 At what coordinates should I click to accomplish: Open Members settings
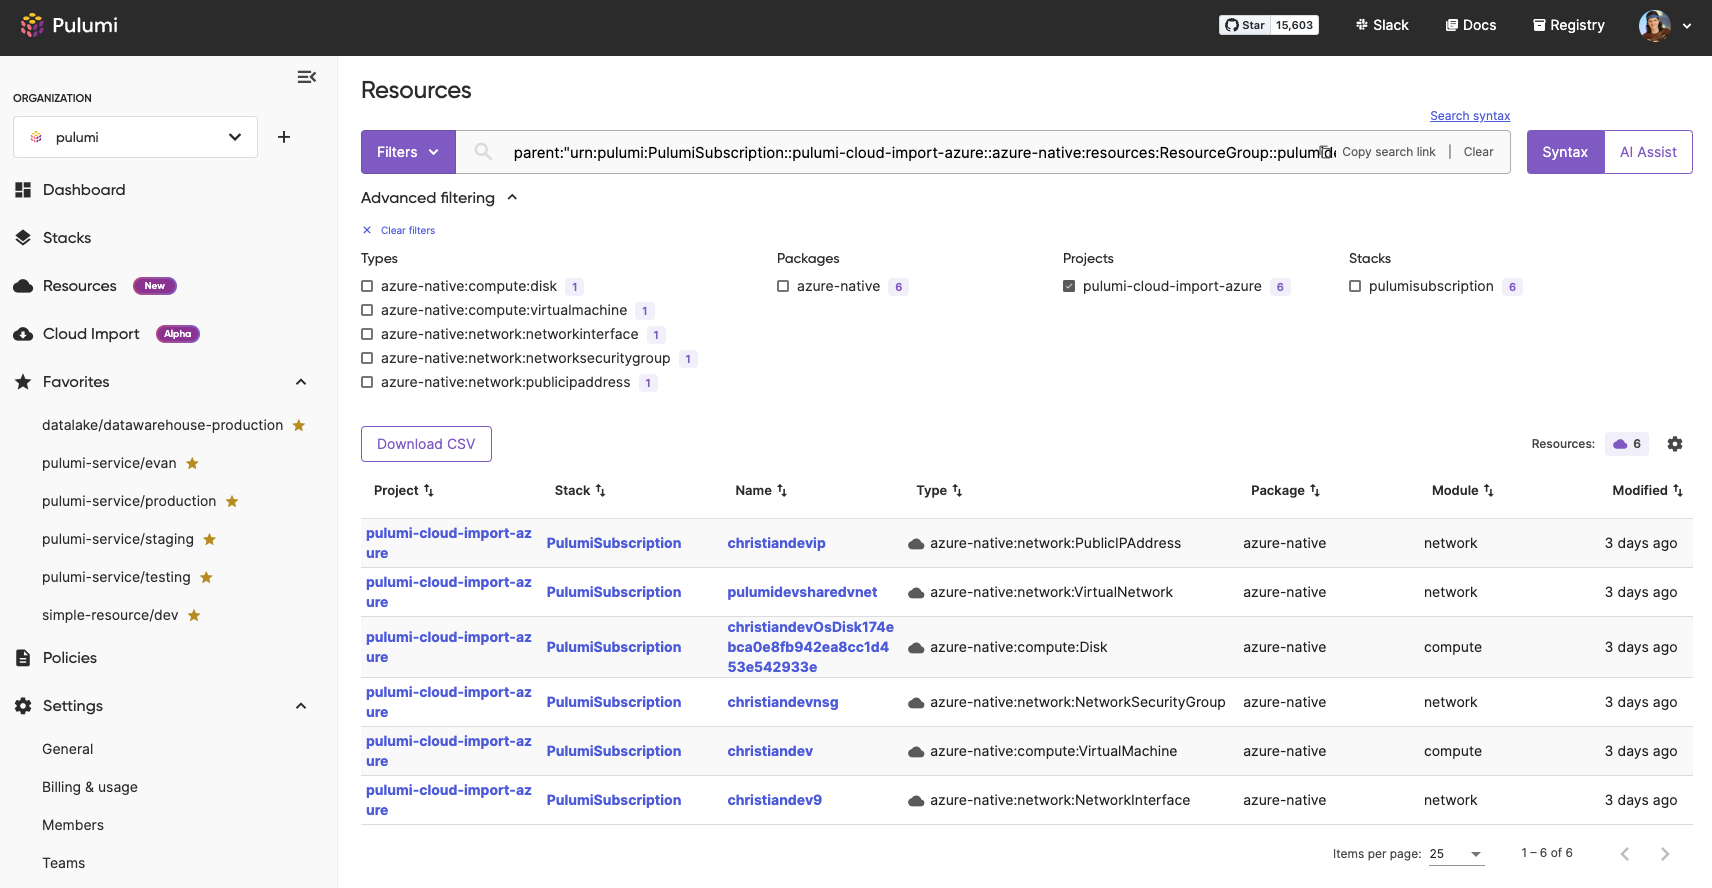(73, 825)
